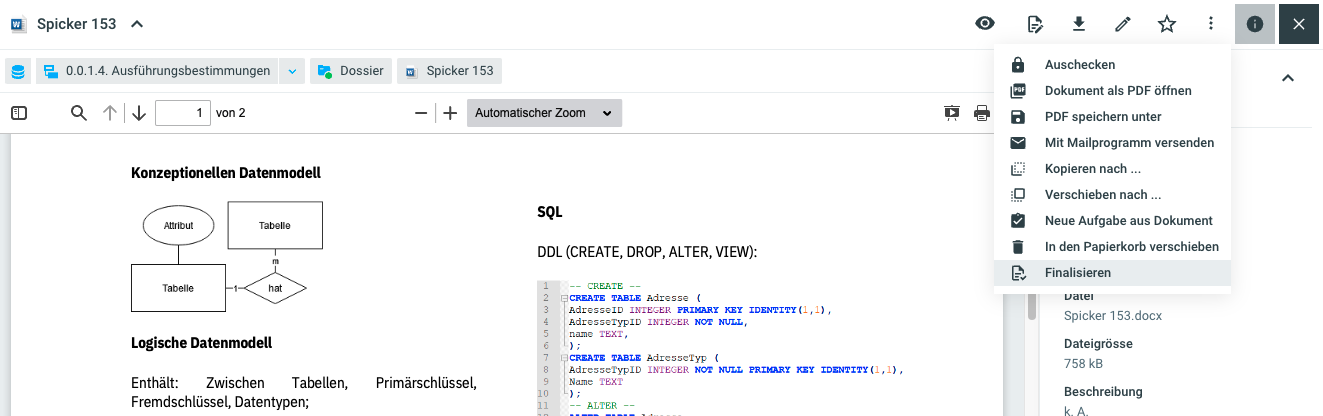Viewport: 1323px width, 416px height.
Task: Click the page number input field
Action: click(182, 113)
